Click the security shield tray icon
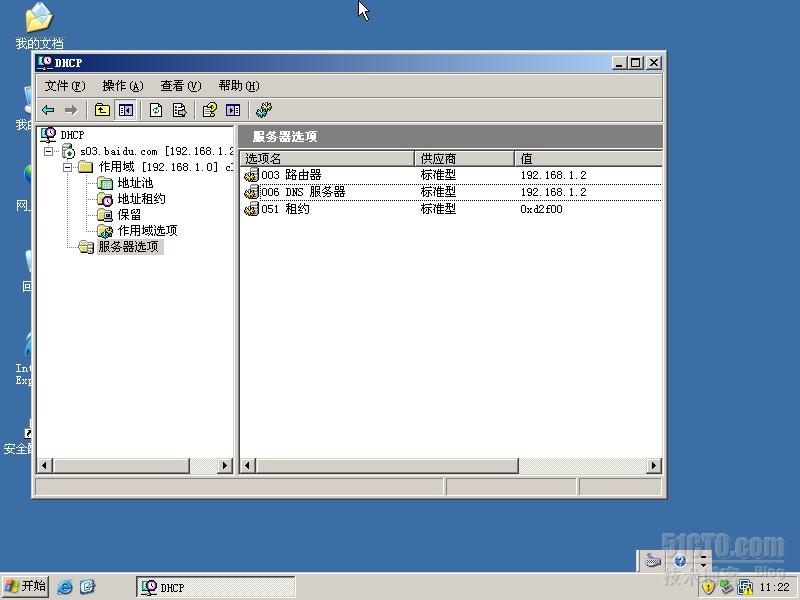 708,587
